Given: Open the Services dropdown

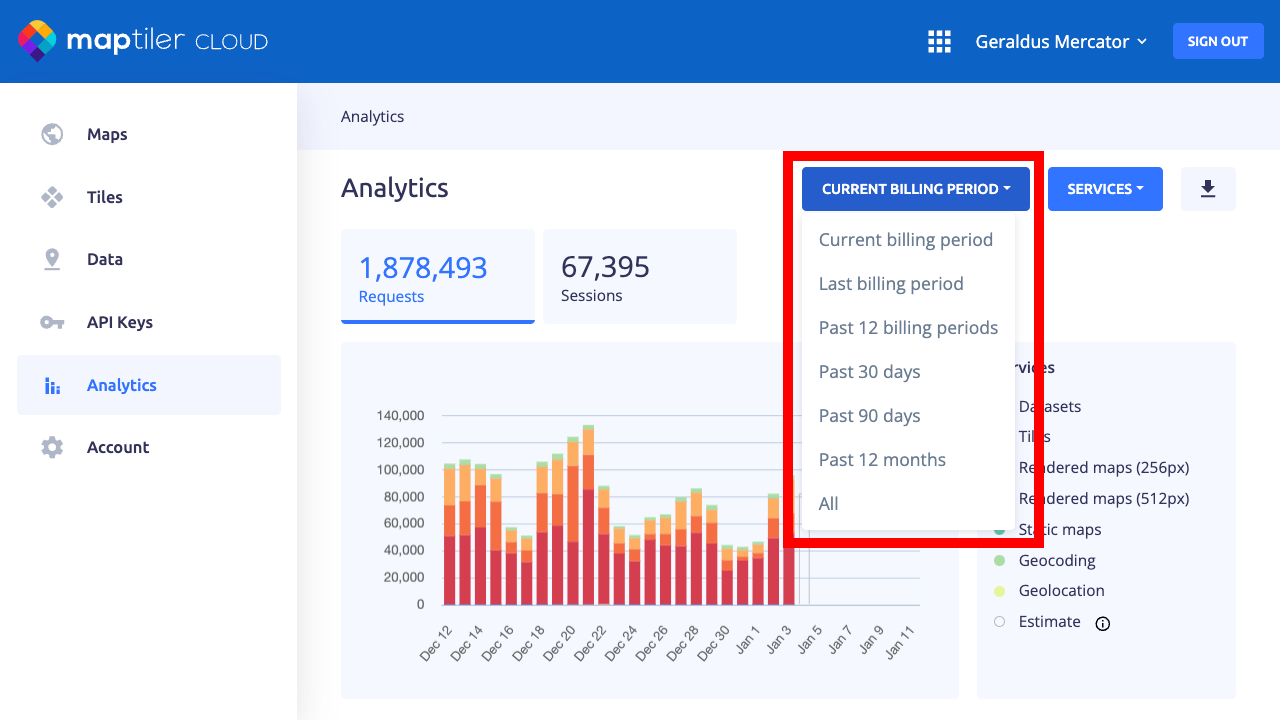Looking at the screenshot, I should (x=1105, y=189).
